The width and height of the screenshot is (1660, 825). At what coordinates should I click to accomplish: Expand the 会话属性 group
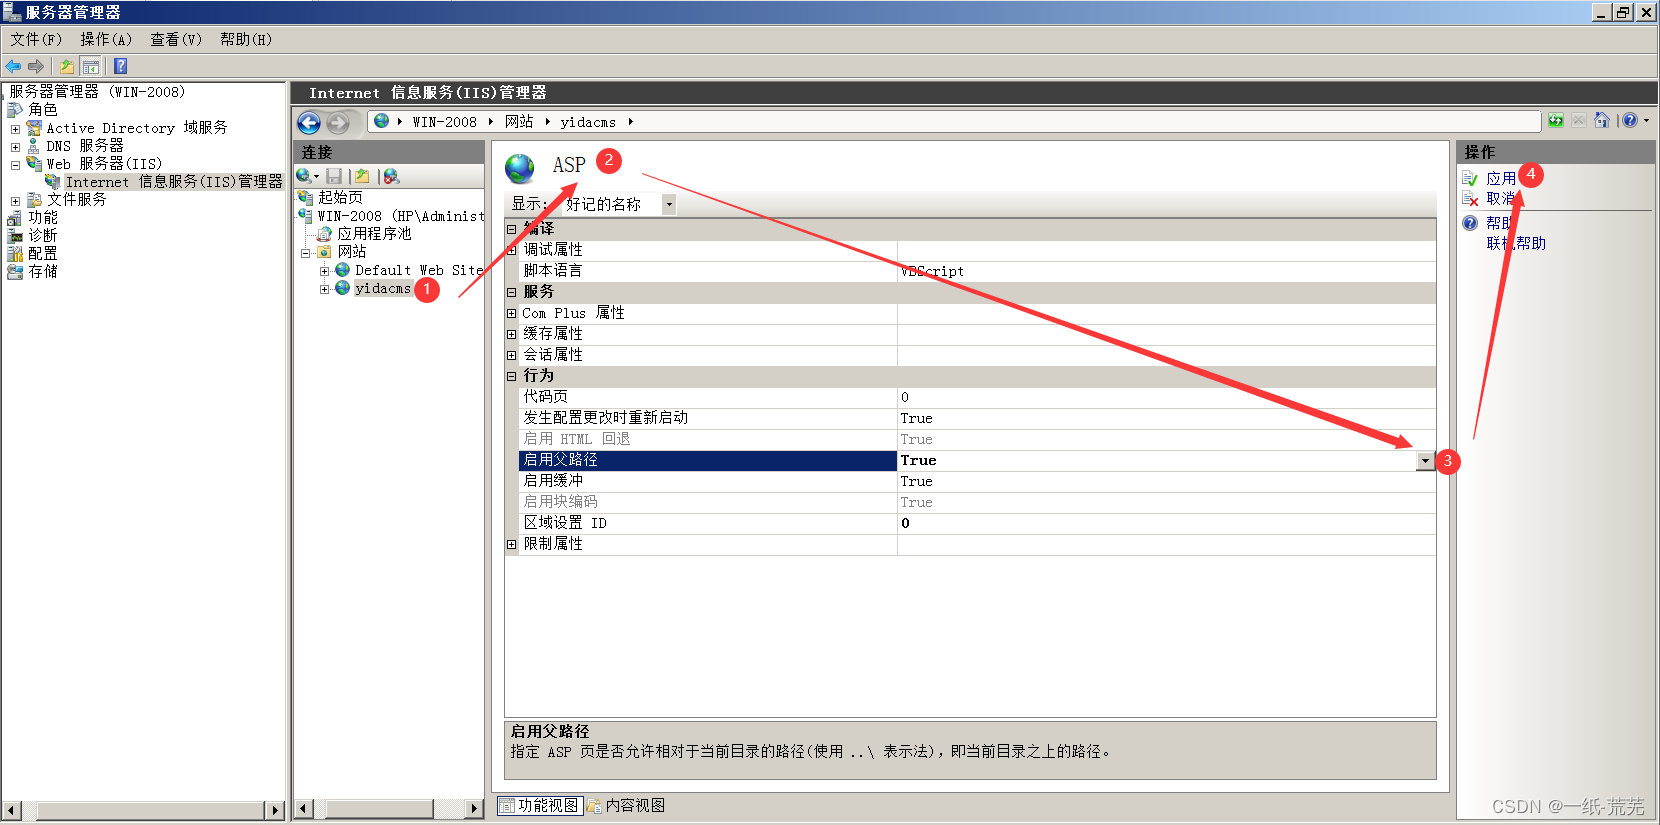coord(512,355)
